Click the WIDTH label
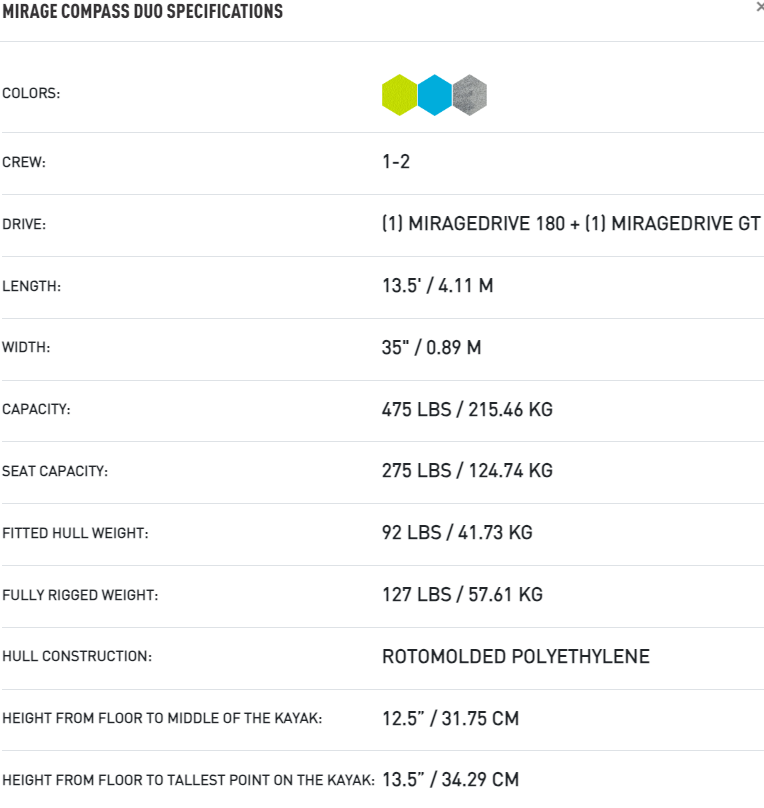764x808 pixels. pyautogui.click(x=26, y=347)
